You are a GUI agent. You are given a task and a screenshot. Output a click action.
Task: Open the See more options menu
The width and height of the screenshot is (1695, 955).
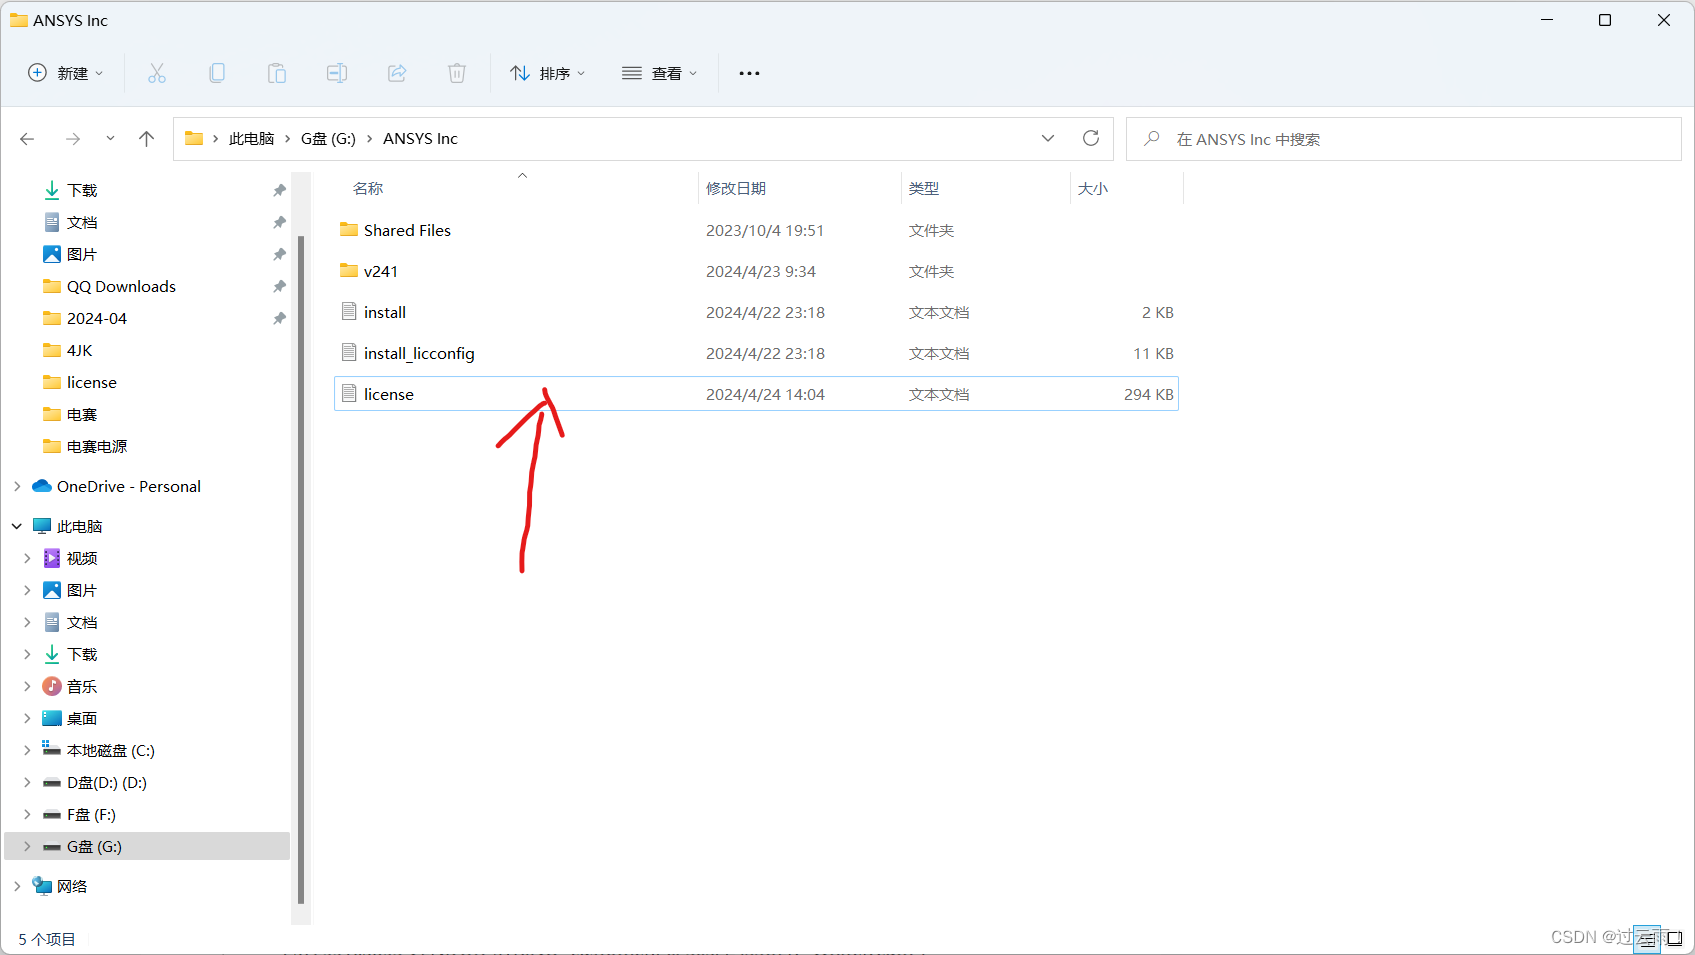tap(748, 72)
